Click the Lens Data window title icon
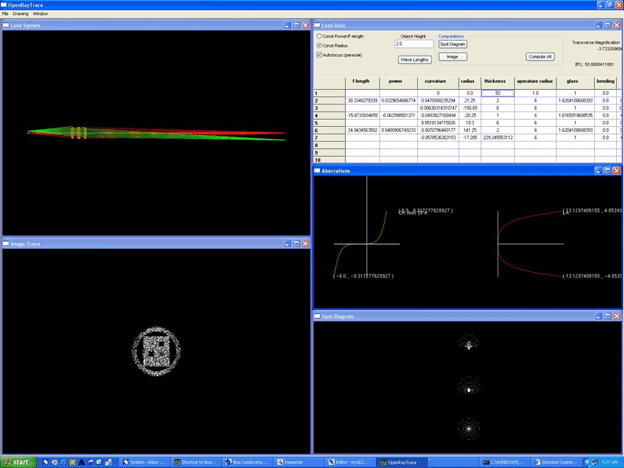Screen dimensions: 624x468 point(317,25)
